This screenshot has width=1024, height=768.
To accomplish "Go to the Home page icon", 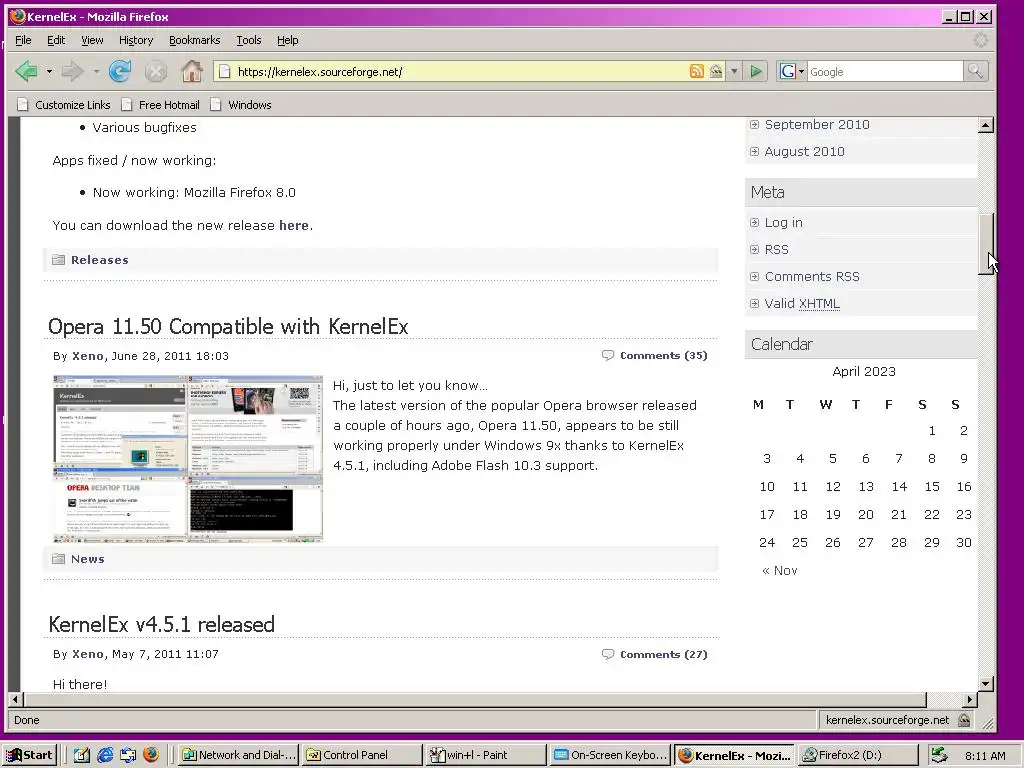I will 191,71.
